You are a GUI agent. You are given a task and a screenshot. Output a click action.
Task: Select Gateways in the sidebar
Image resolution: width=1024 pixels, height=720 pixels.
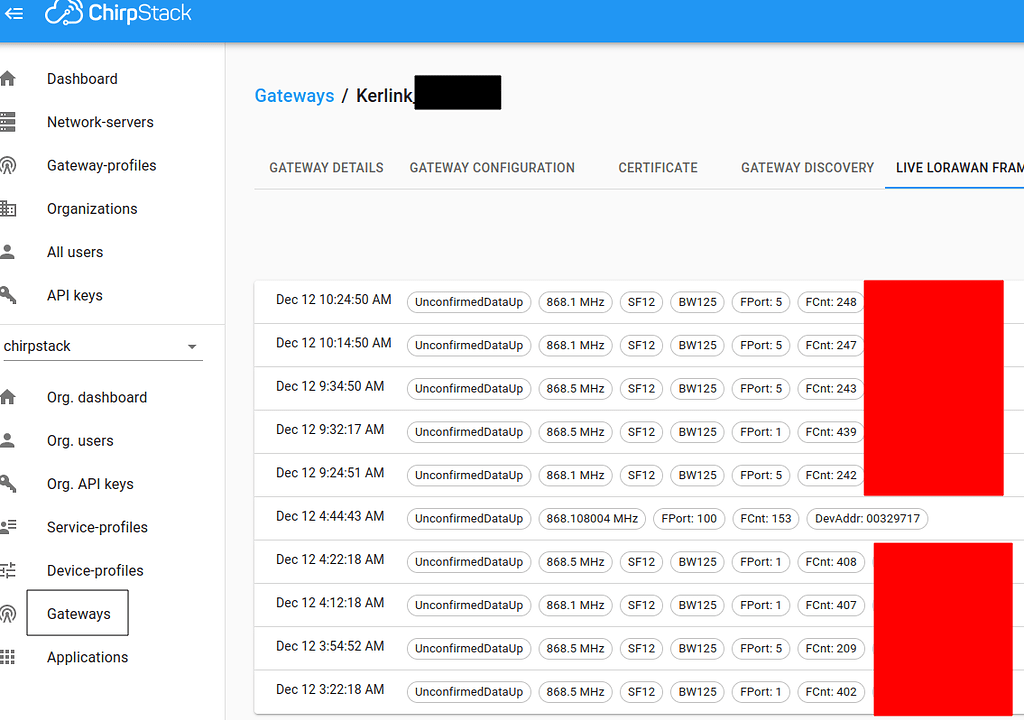[77, 613]
